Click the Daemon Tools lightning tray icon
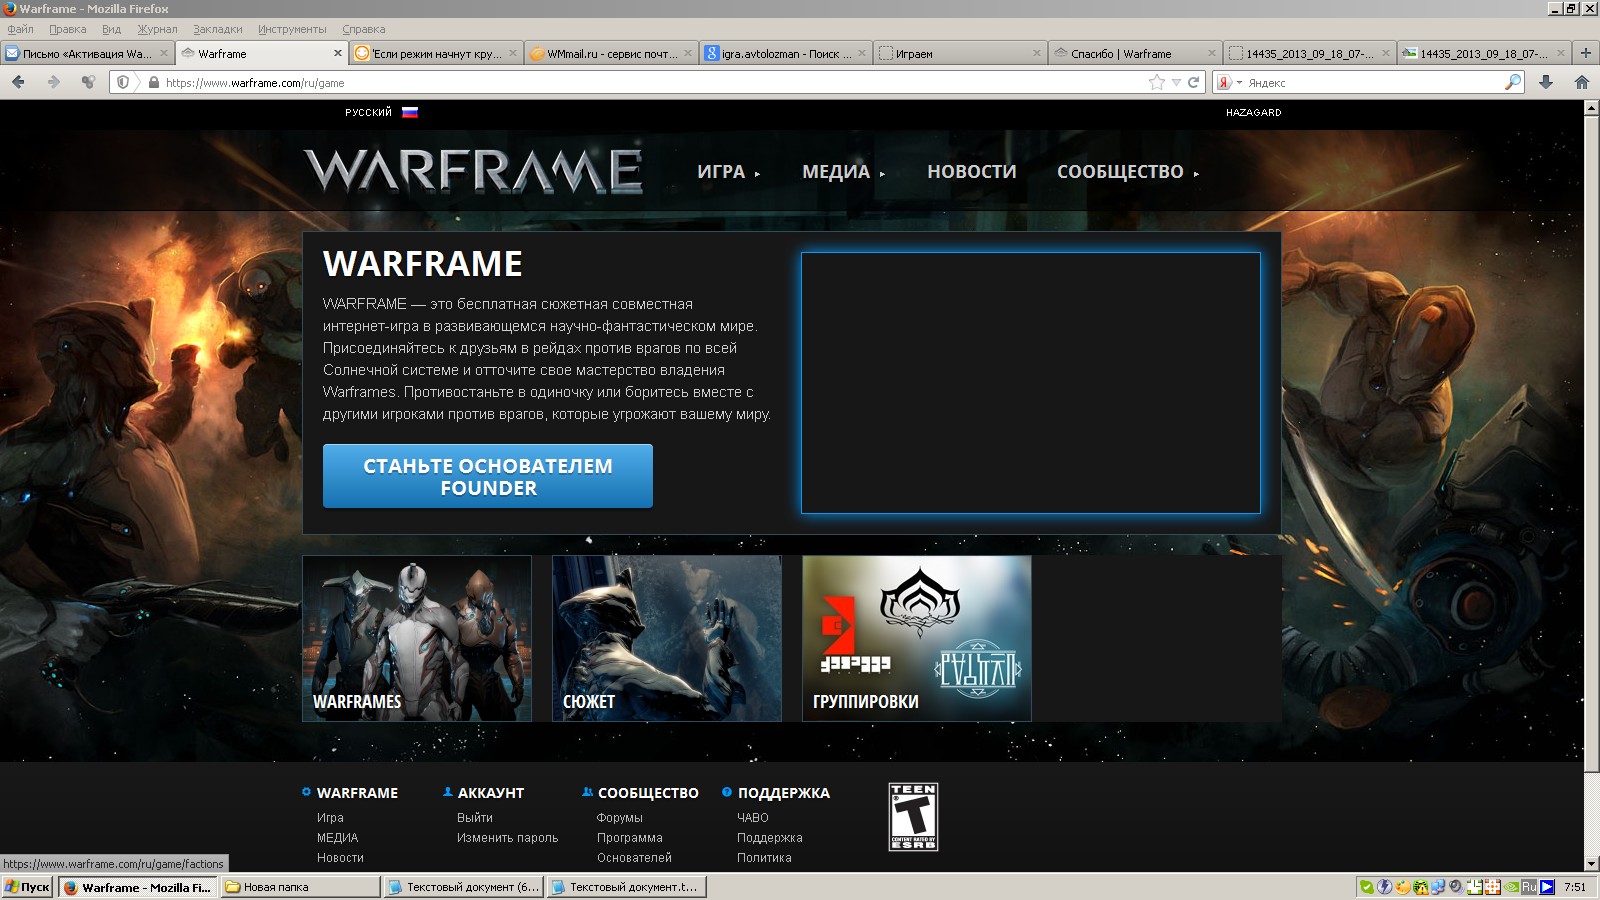1600x900 pixels. (x=1384, y=886)
